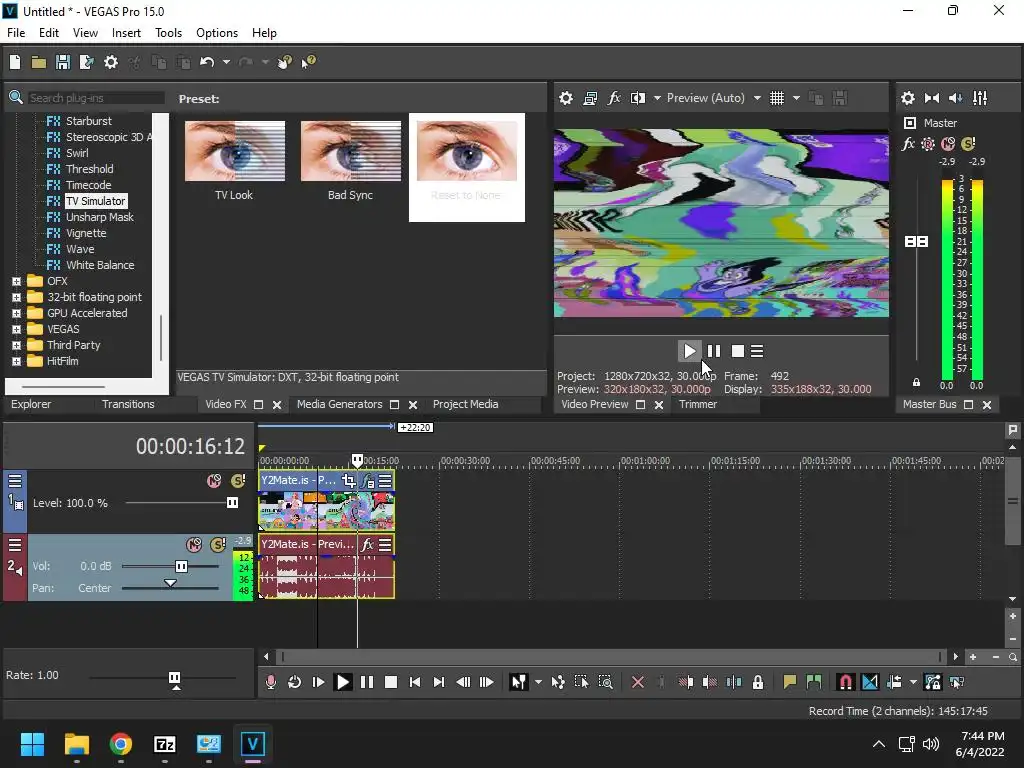This screenshot has height=768, width=1024.
Task: Switch to the Trimmer tab
Action: click(x=697, y=404)
